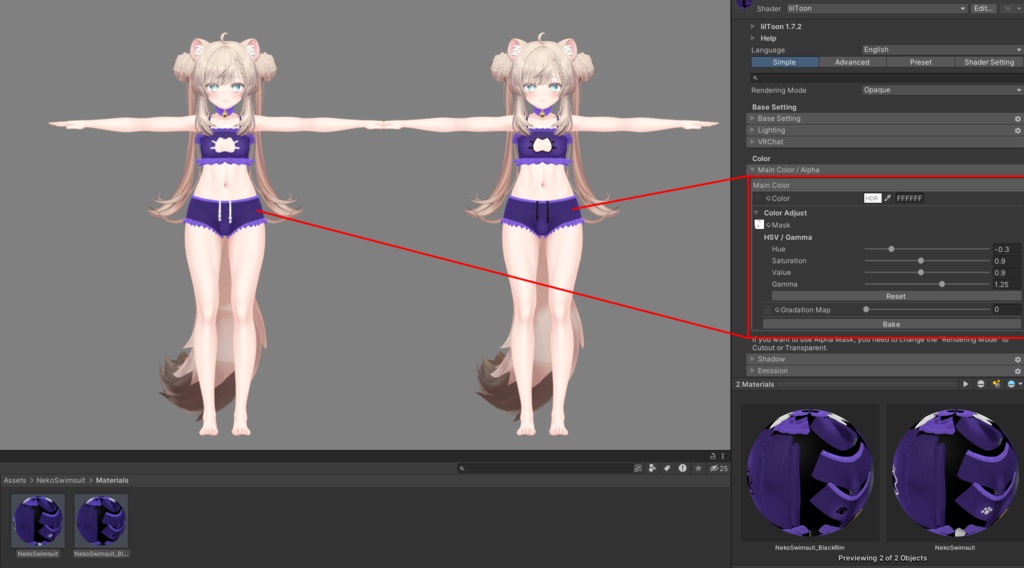Click the Project panel search field
Screen dimensions: 1024x568
point(543,468)
